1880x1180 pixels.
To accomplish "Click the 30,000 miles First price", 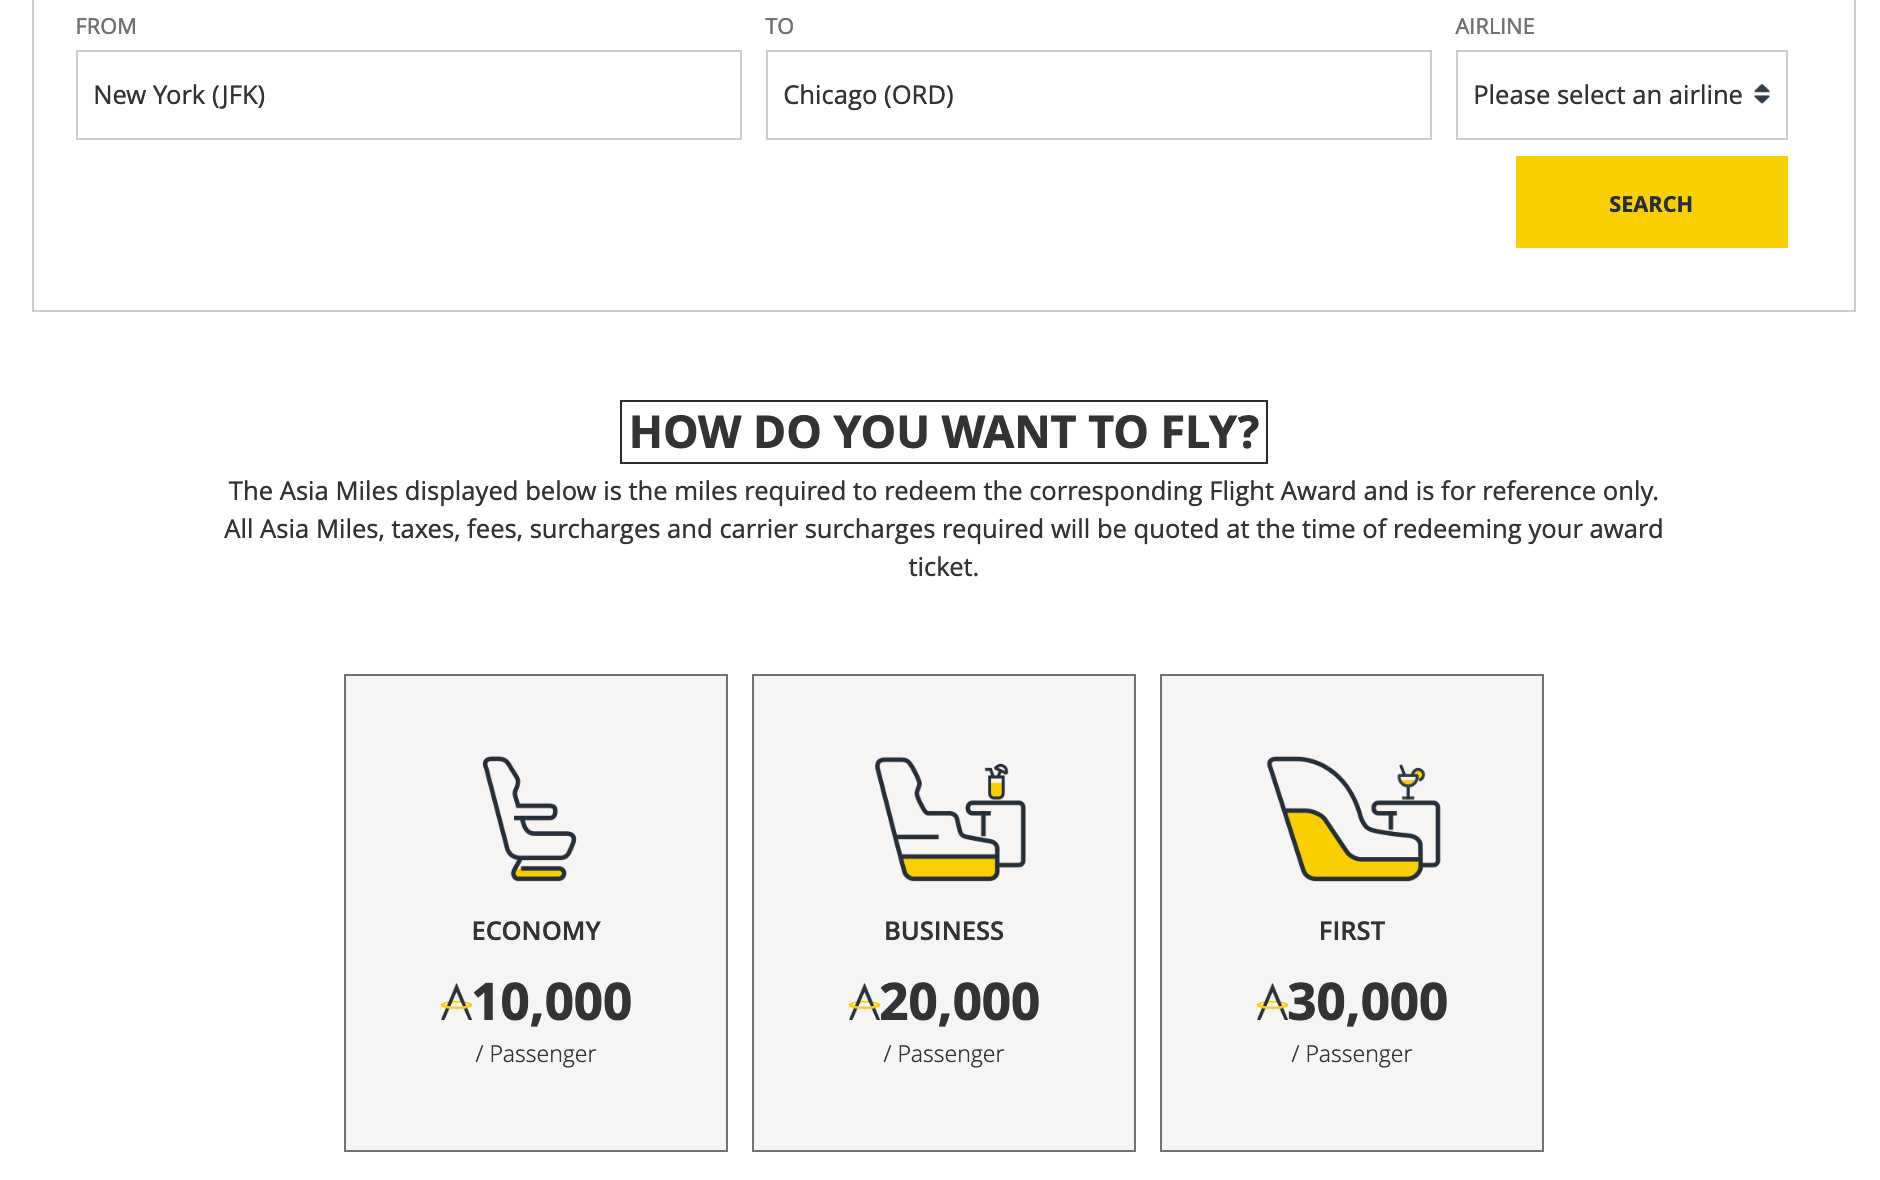I will pyautogui.click(x=1368, y=1002).
